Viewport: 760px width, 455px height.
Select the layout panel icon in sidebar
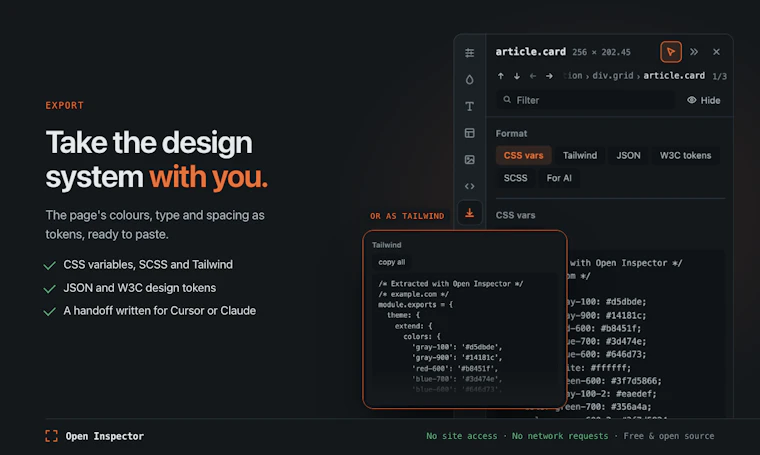pyautogui.click(x=469, y=133)
